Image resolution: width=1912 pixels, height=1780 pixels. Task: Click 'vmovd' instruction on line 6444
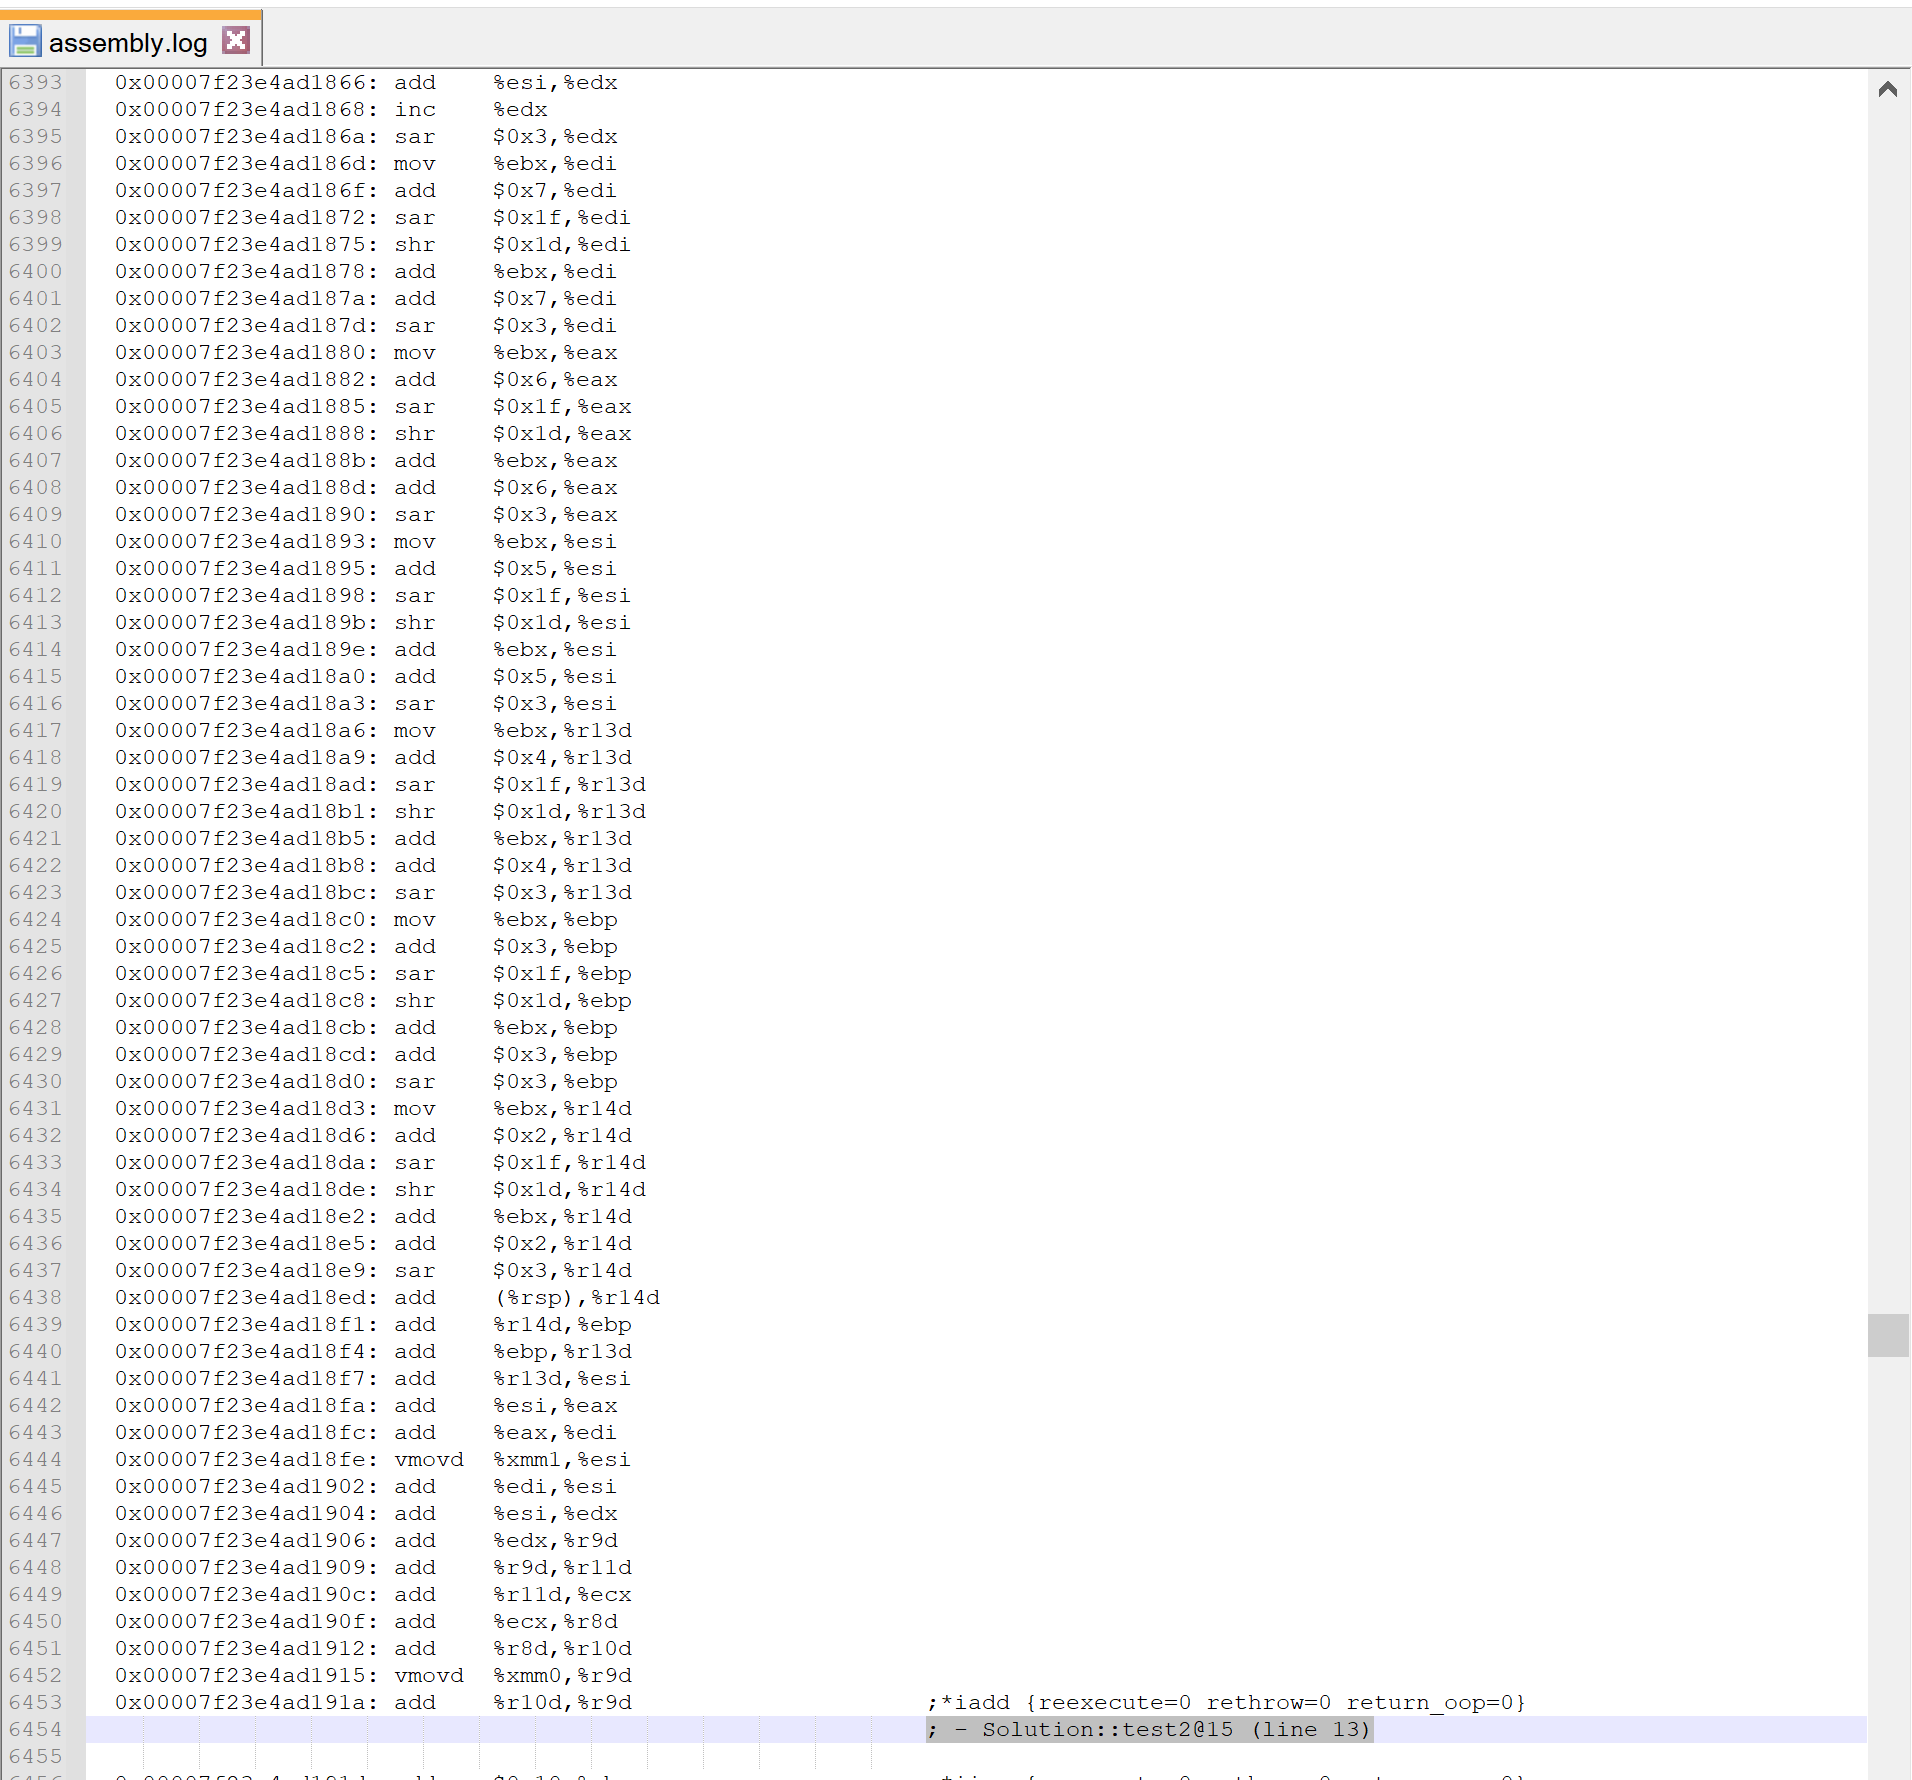429,1459
